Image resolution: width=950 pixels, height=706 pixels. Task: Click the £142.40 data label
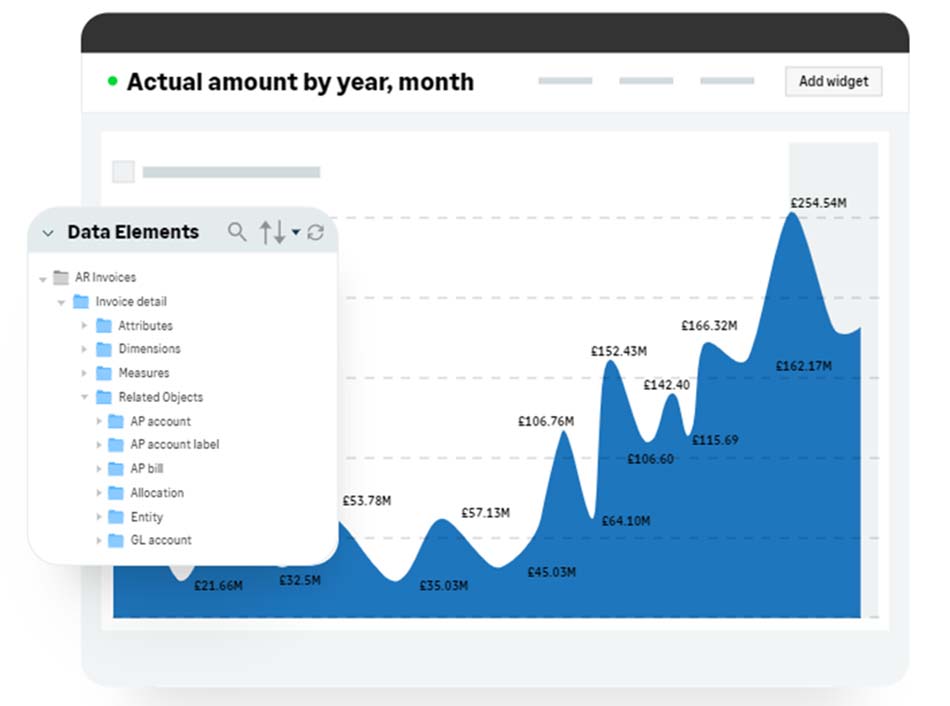point(666,385)
